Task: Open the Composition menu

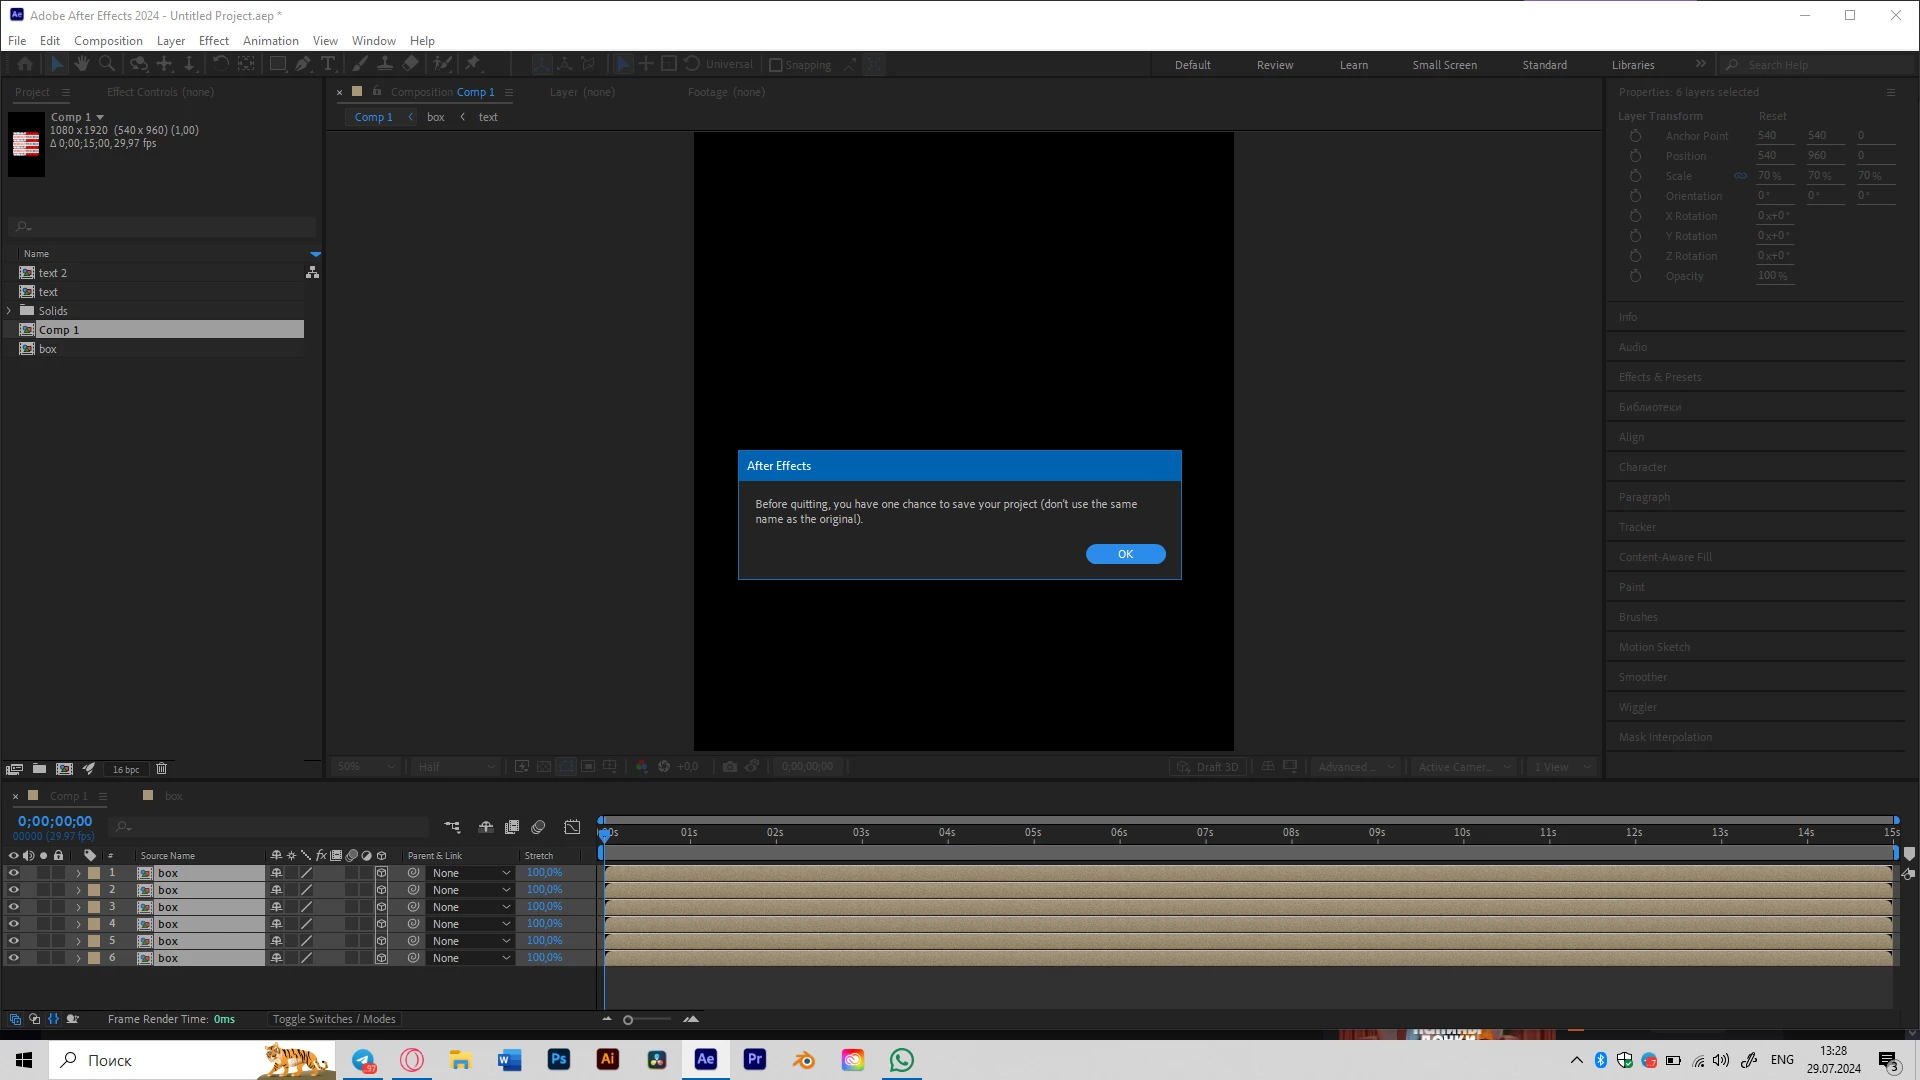Action: (x=108, y=41)
